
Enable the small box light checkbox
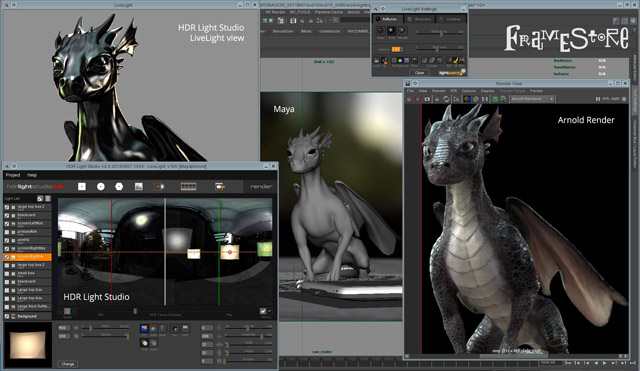(x=7, y=273)
